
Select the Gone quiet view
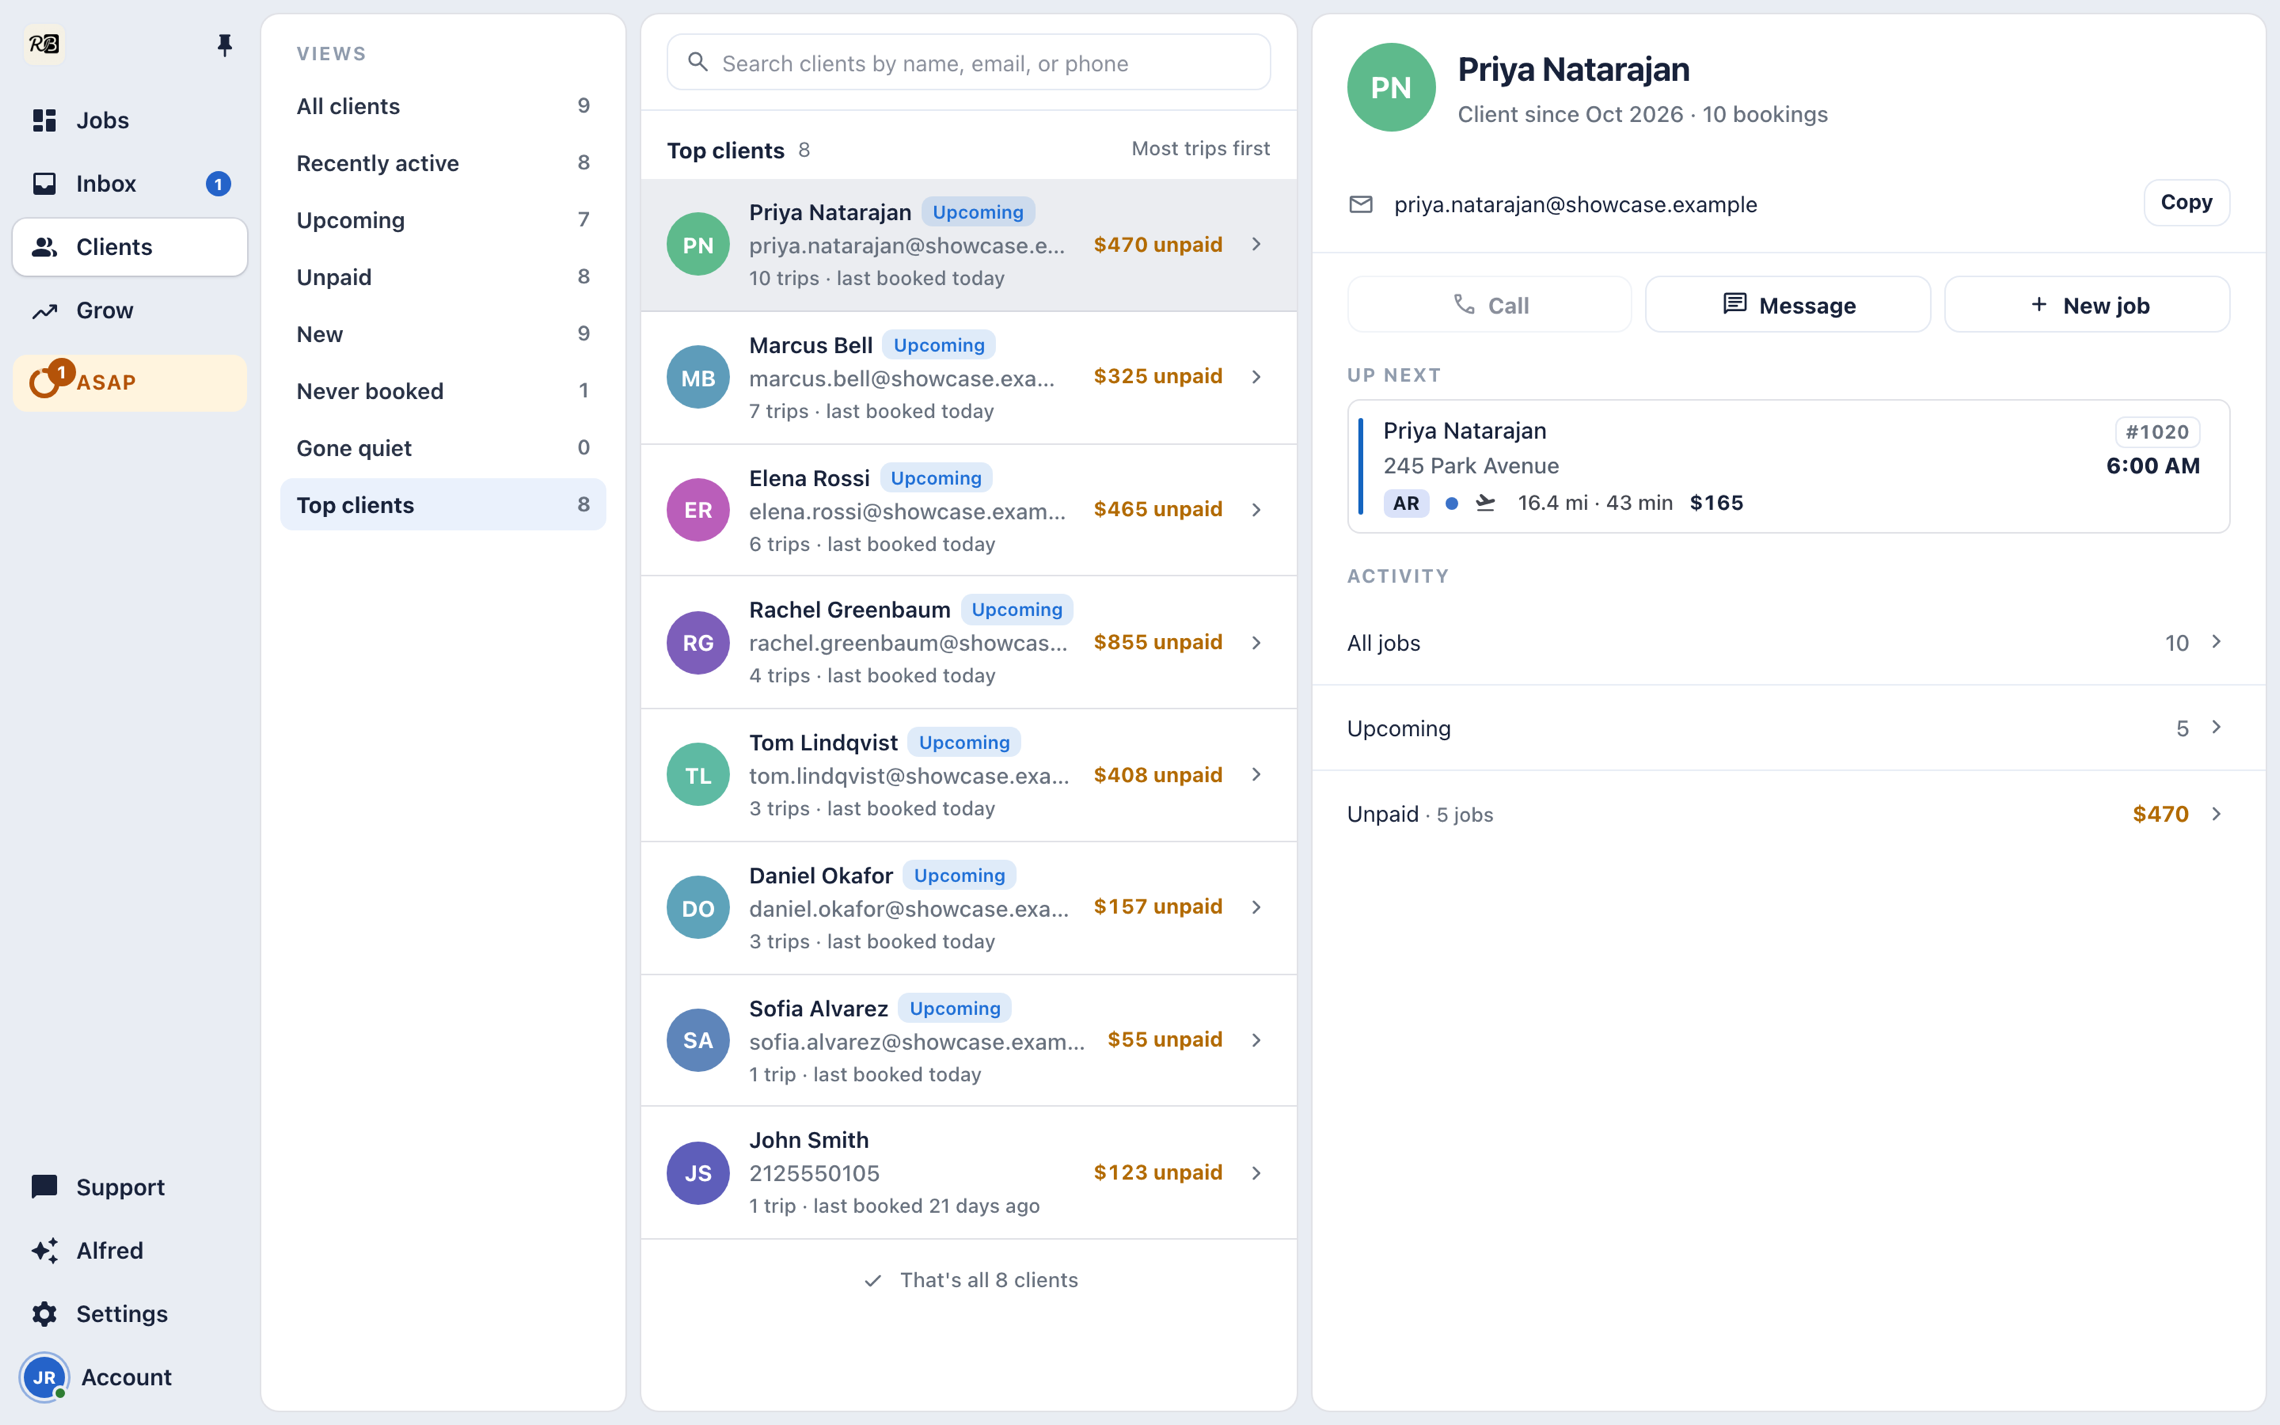pyautogui.click(x=443, y=448)
